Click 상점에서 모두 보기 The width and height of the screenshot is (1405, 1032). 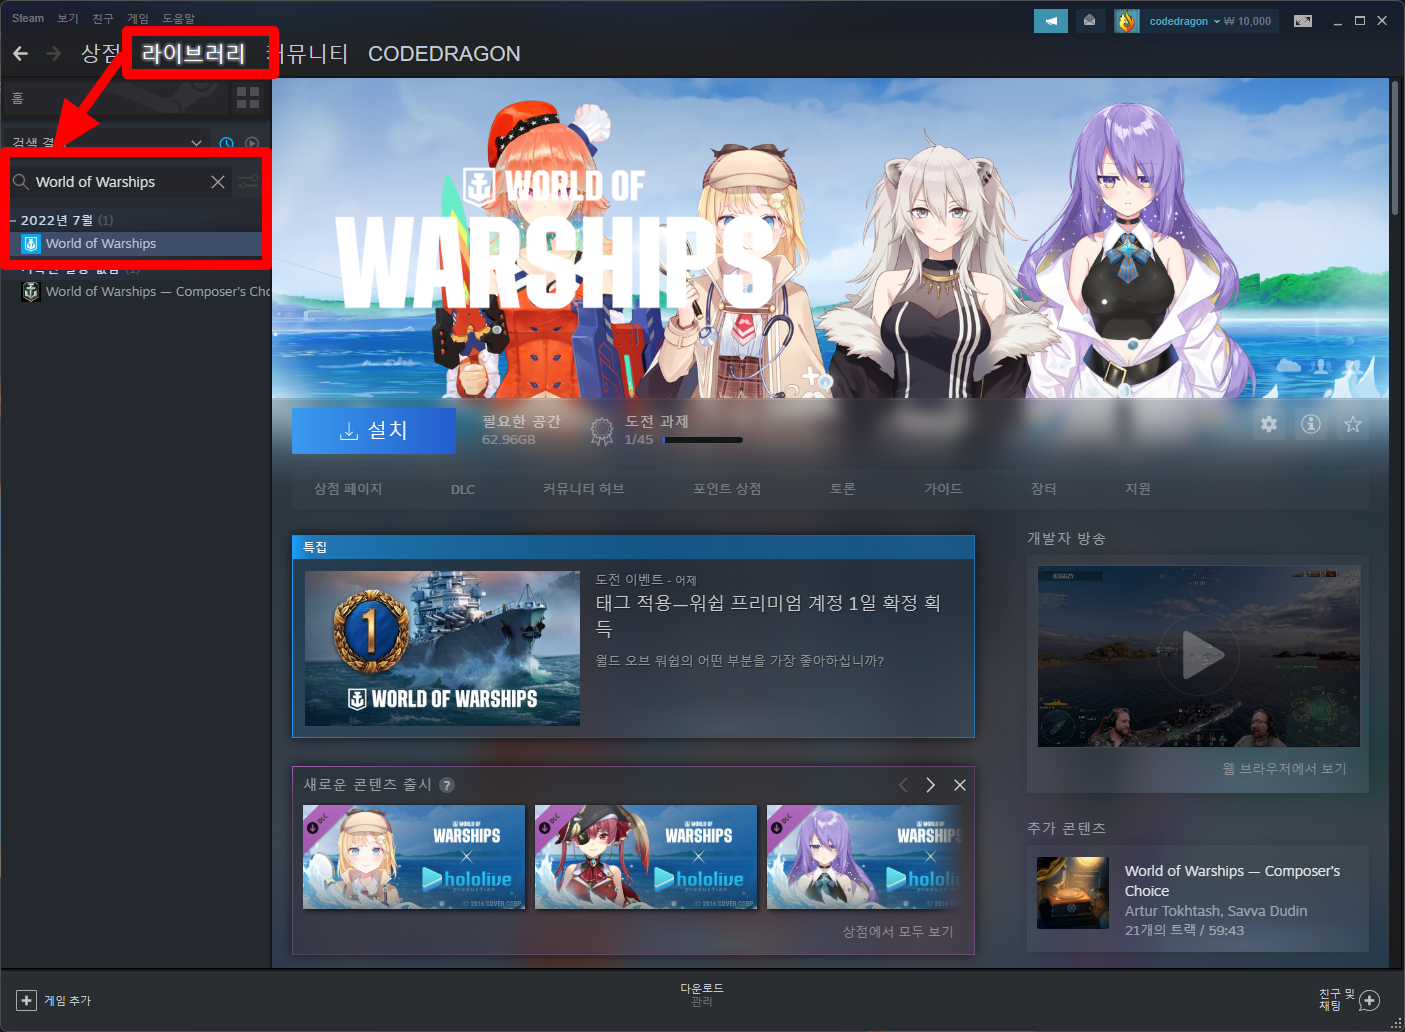point(898,932)
